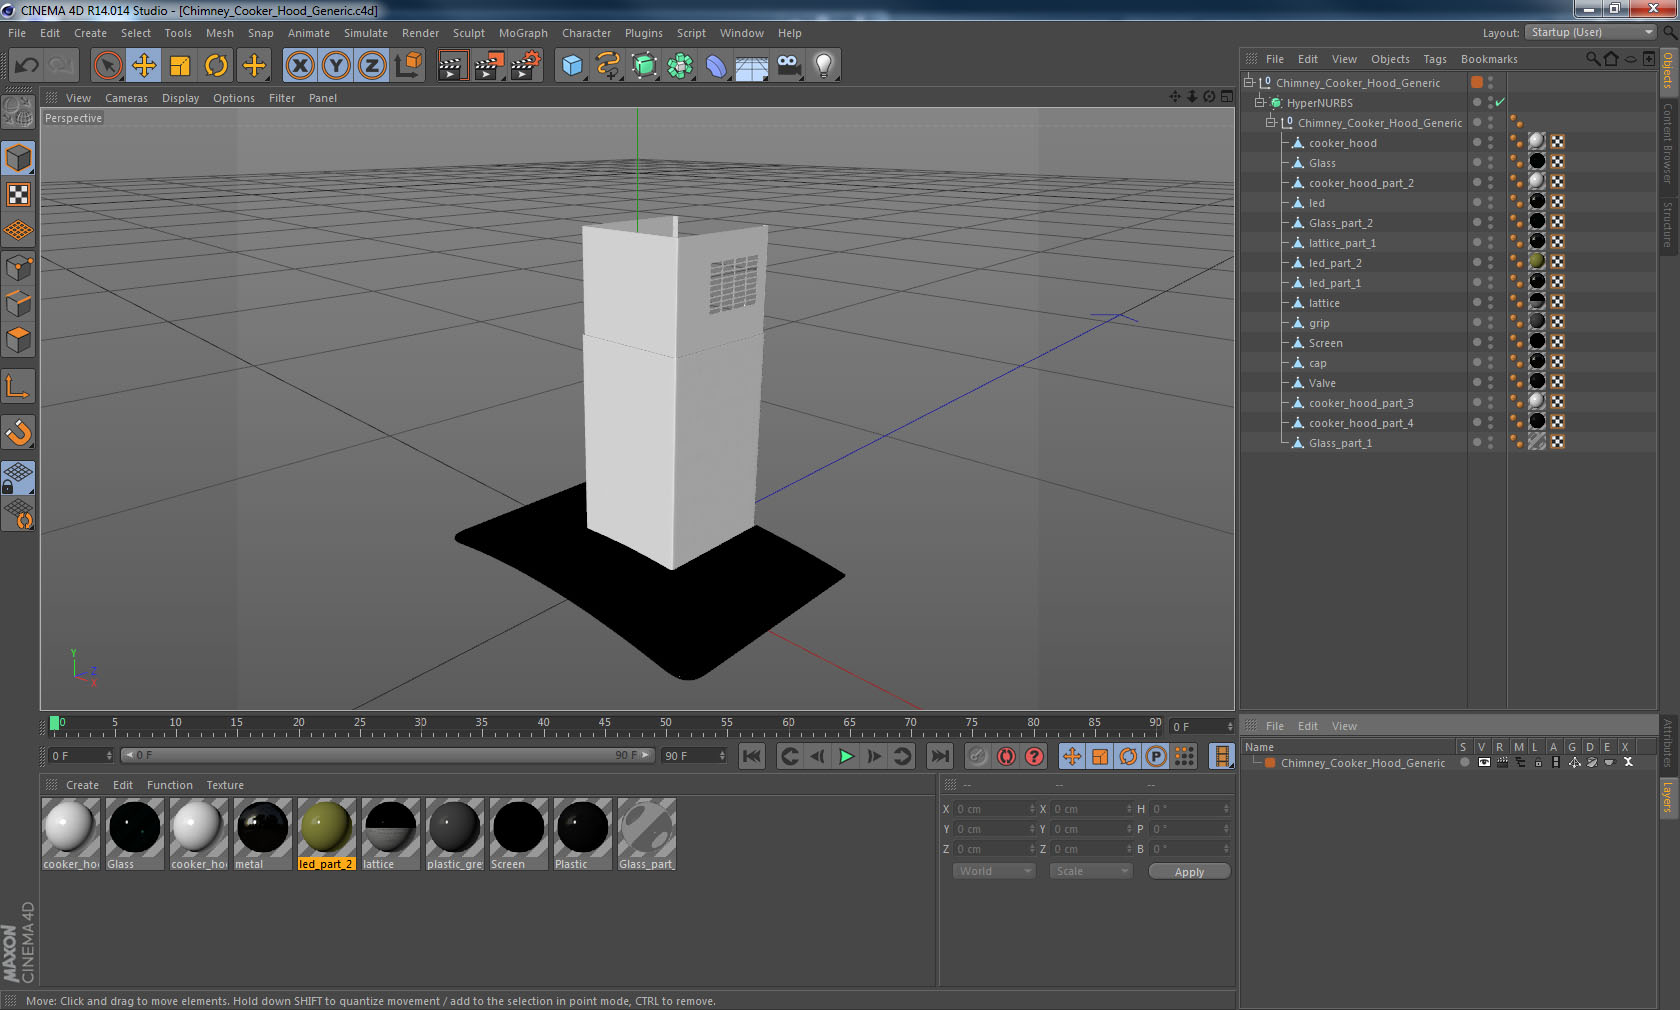This screenshot has width=1680, height=1010.
Task: Activate the Move tool in the top toolbar
Action: 144,66
